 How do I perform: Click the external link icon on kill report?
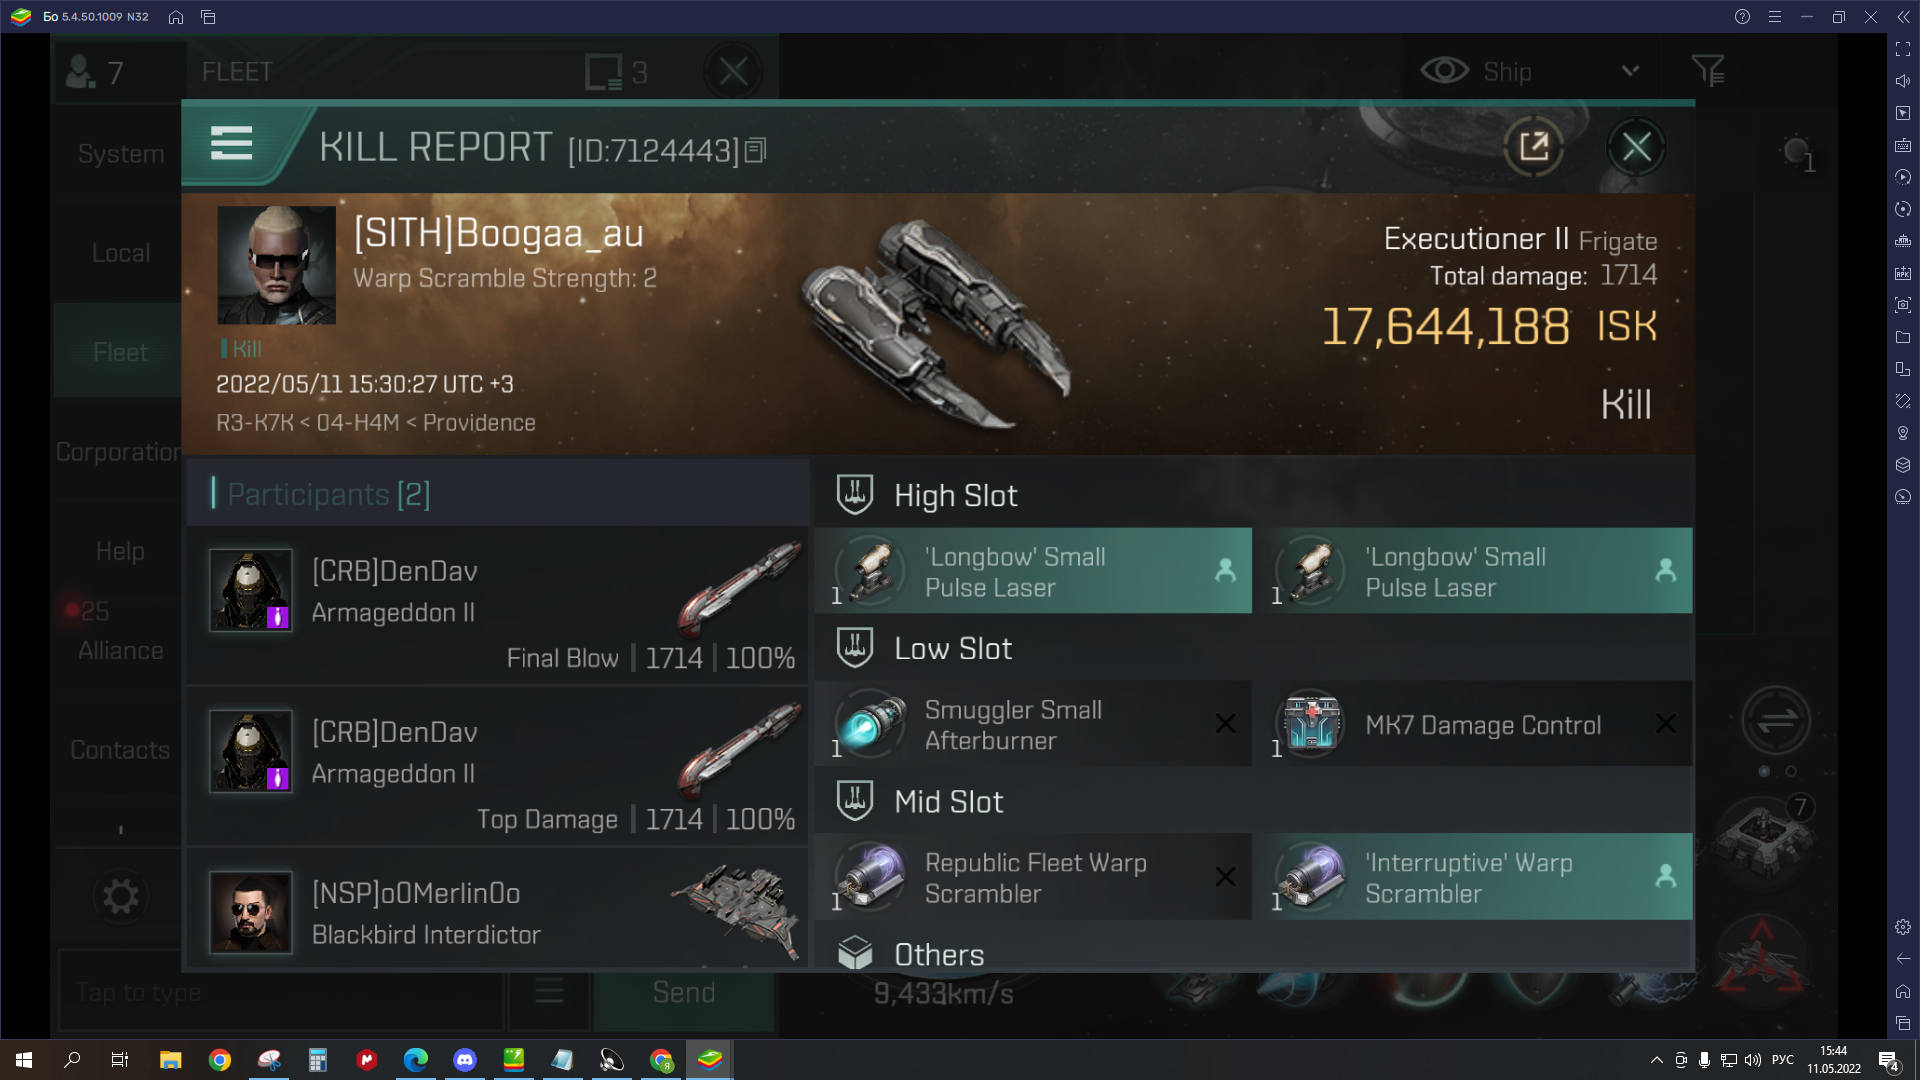1534,146
